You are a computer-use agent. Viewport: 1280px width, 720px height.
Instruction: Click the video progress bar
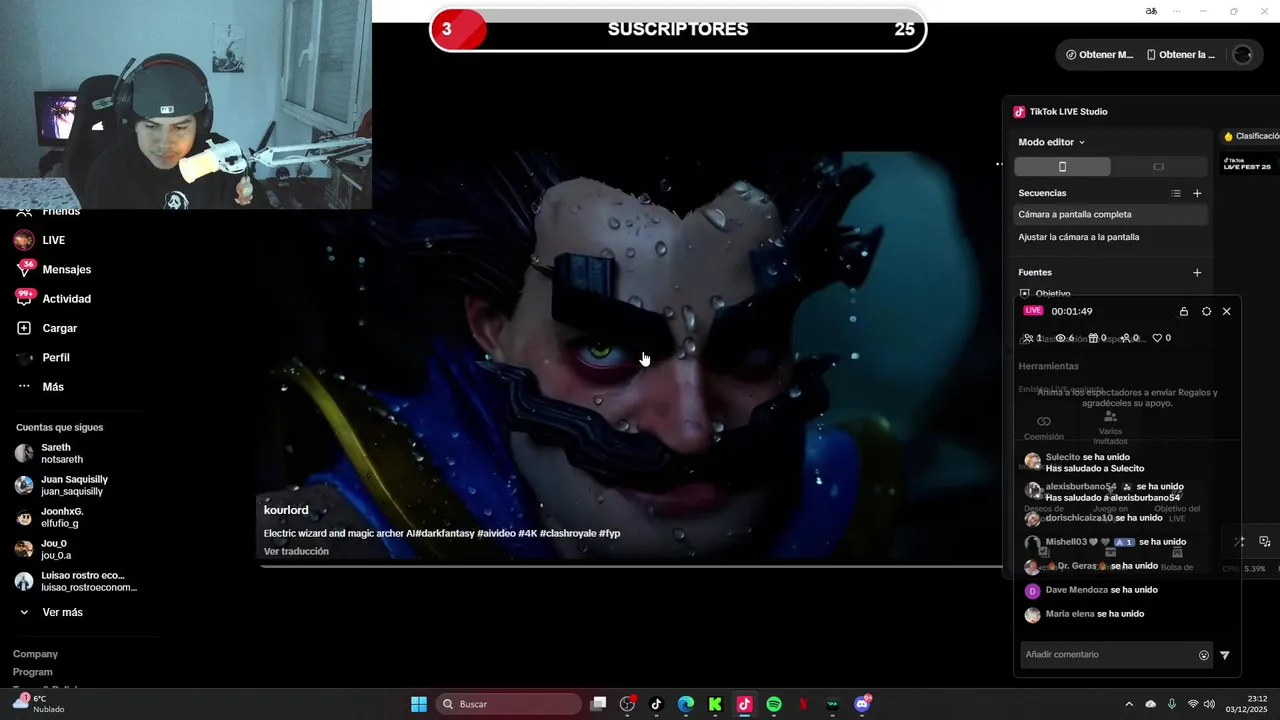click(x=630, y=567)
